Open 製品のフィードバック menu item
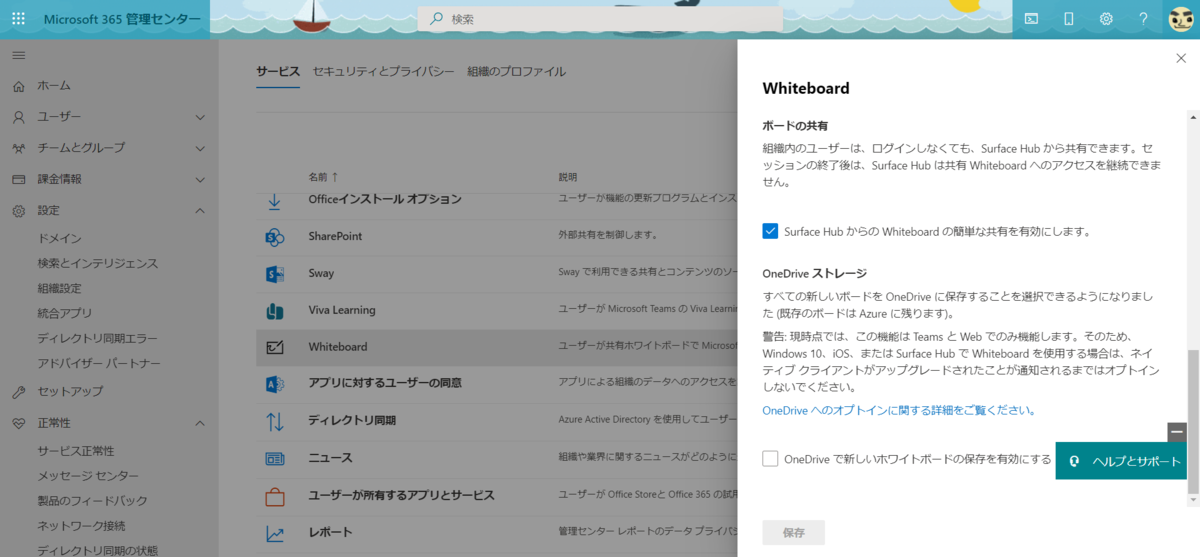Image resolution: width=1200 pixels, height=557 pixels. tap(93, 501)
